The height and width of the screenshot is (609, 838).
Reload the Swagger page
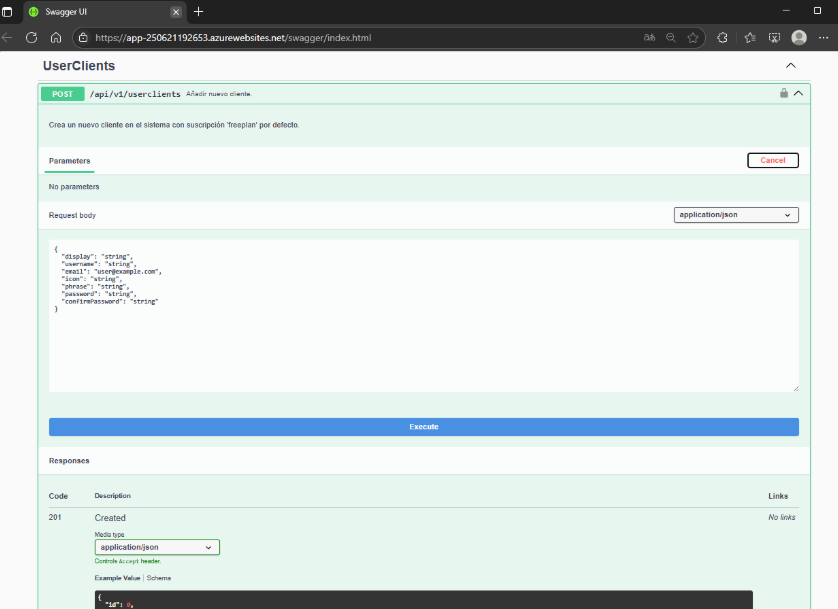[32, 37]
